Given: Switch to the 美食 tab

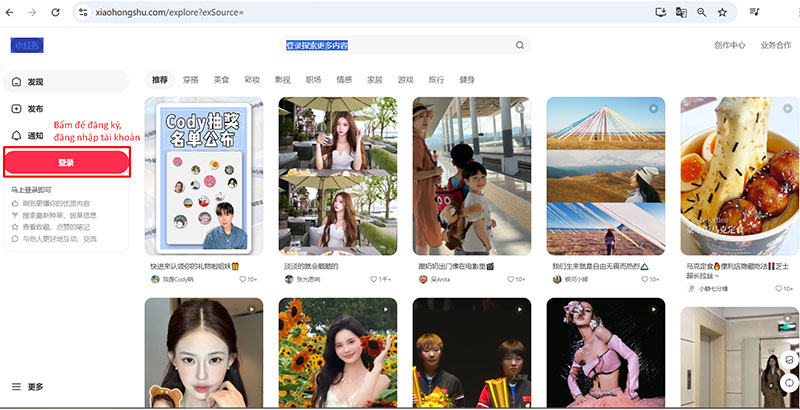Looking at the screenshot, I should click(221, 80).
